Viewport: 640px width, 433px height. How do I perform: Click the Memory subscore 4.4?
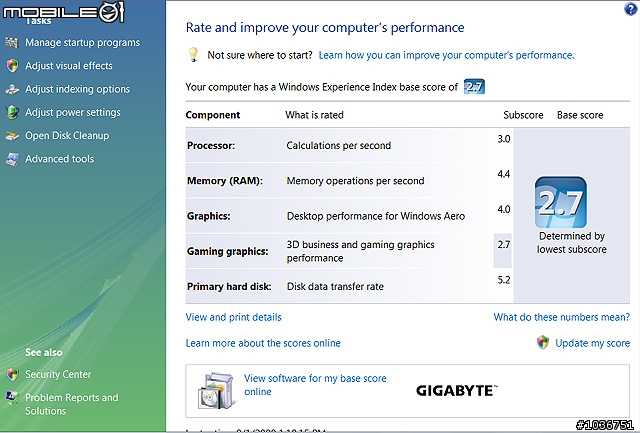click(504, 174)
